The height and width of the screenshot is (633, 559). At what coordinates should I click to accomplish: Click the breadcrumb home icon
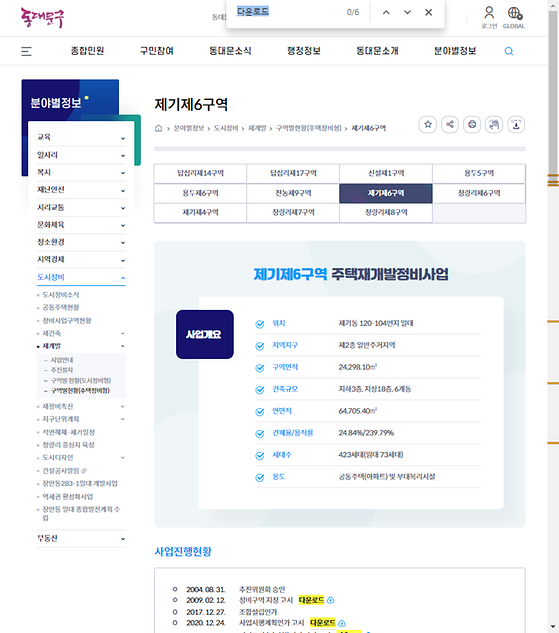[159, 128]
